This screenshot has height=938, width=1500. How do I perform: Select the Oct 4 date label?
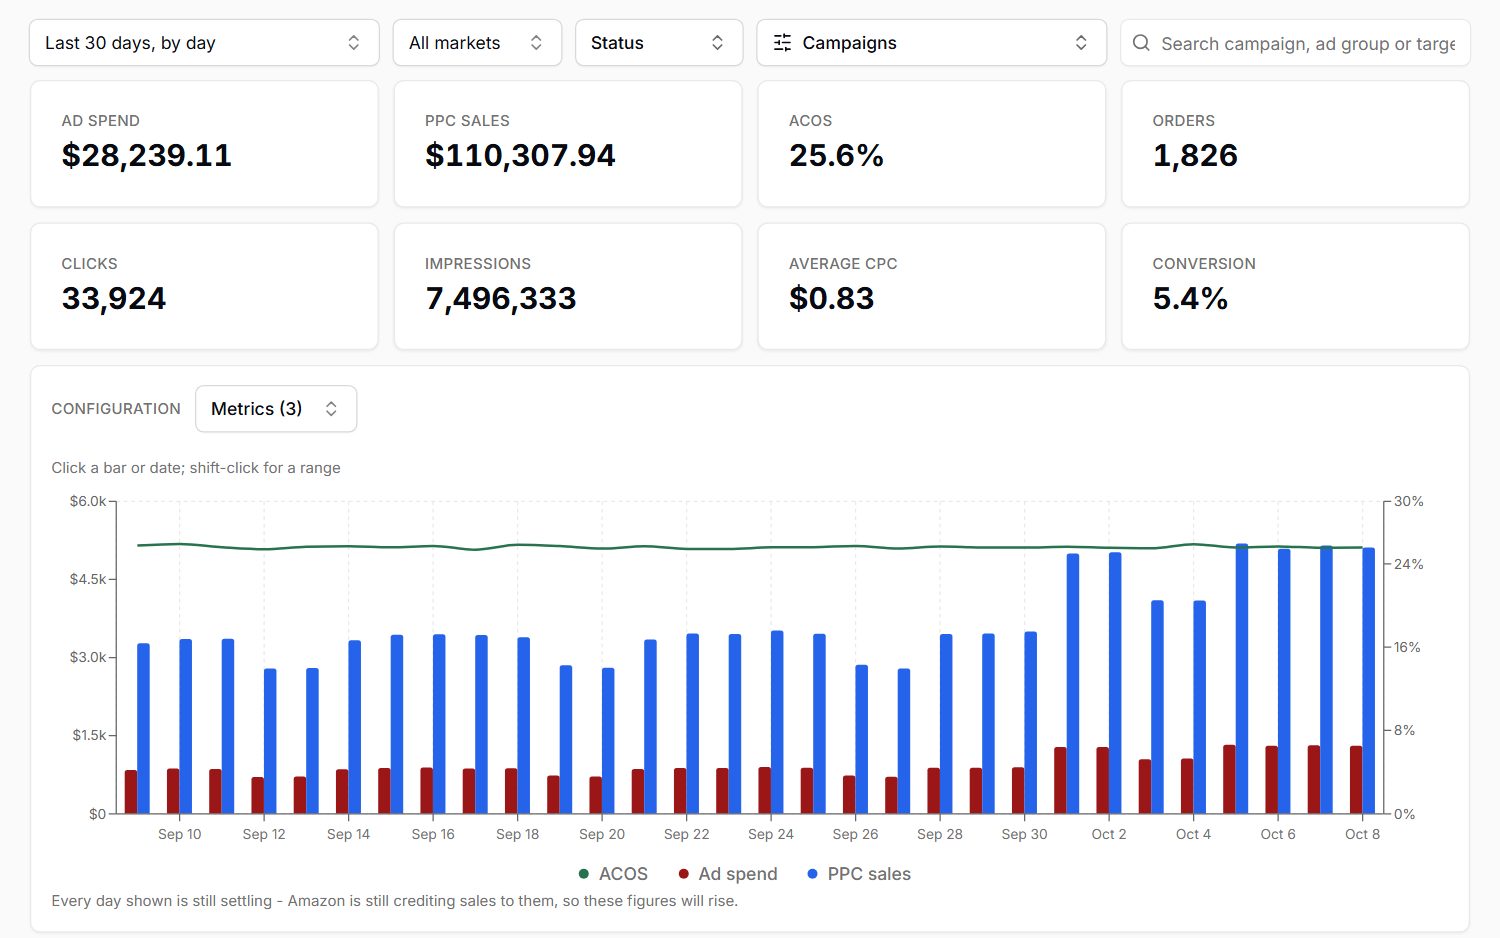point(1194,834)
